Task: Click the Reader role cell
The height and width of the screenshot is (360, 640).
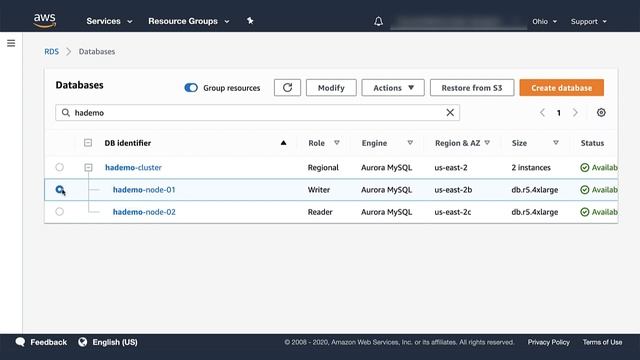Action: click(320, 212)
